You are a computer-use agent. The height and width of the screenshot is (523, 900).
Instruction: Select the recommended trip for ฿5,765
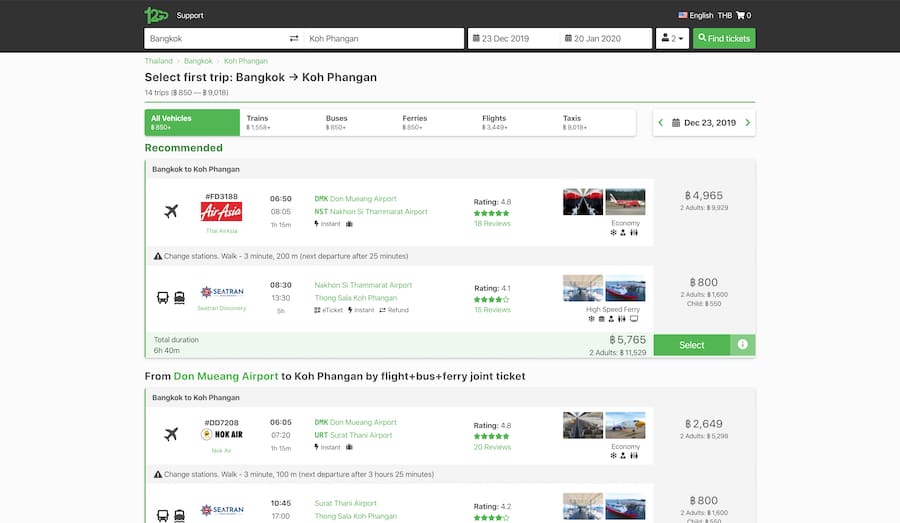click(692, 345)
